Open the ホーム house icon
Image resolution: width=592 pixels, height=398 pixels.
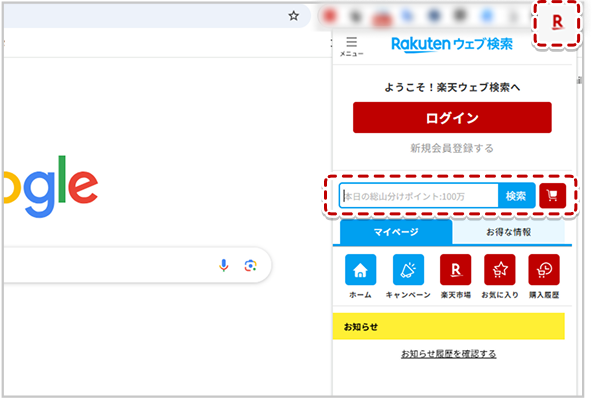pyautogui.click(x=361, y=270)
